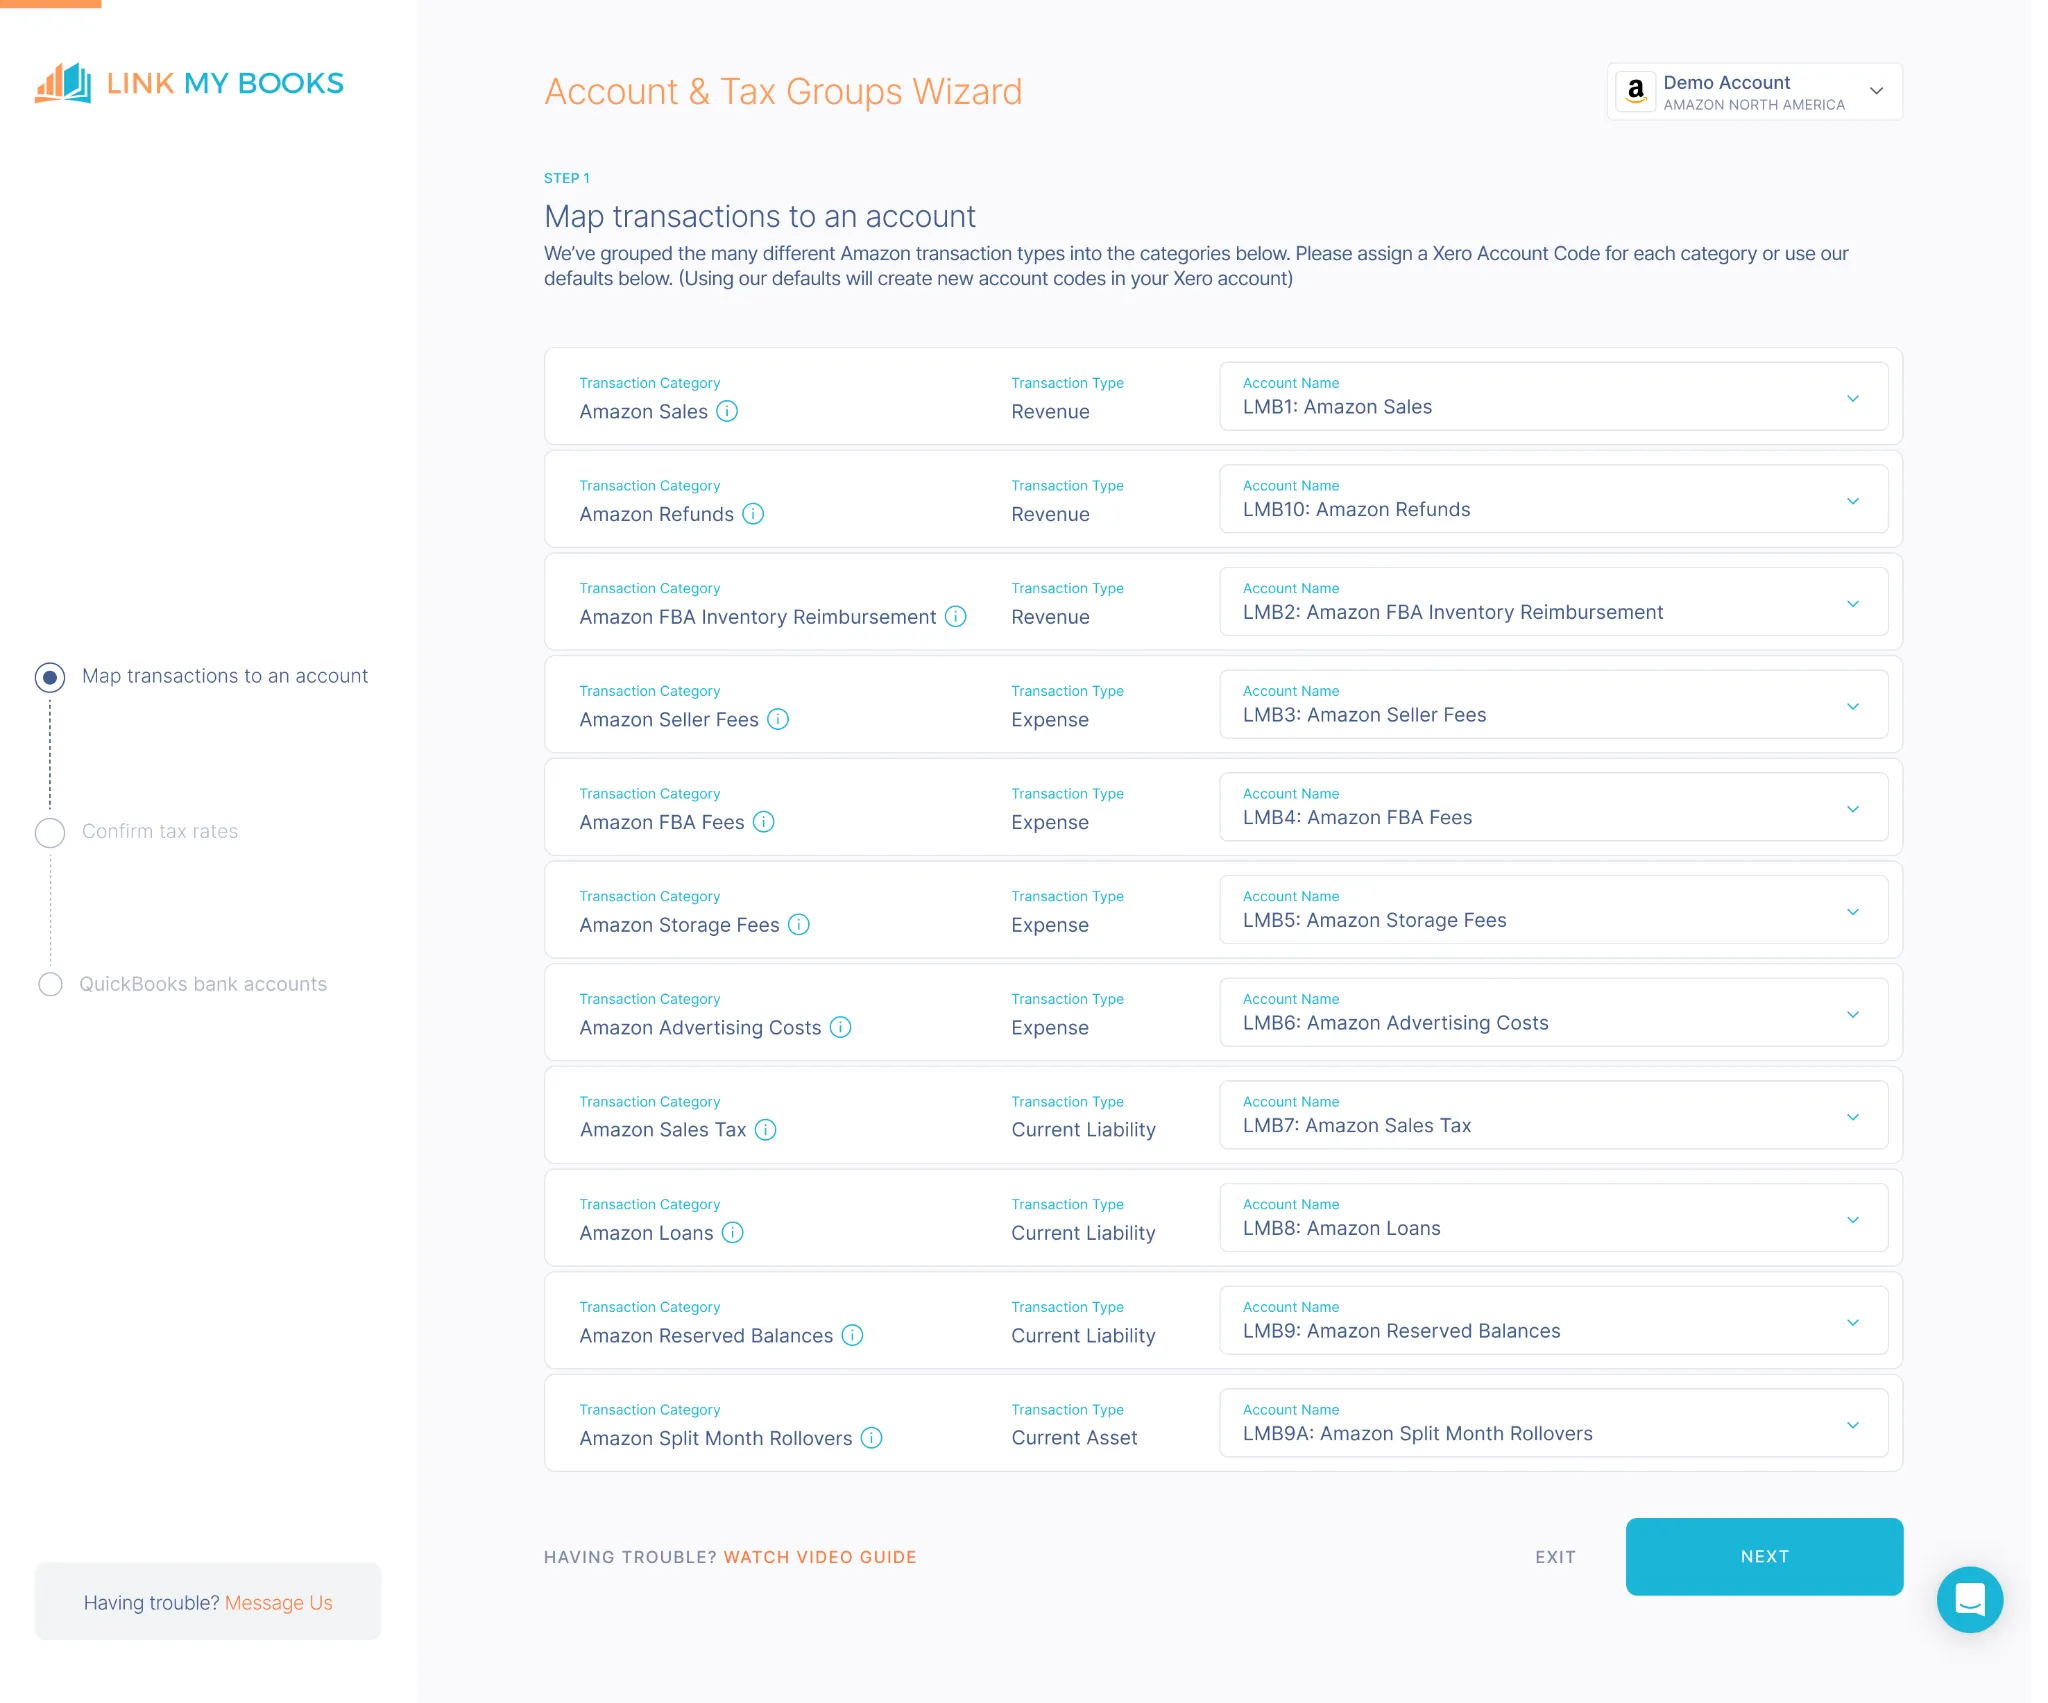Open Account Name dropdown LMB10: Amazon Refunds
Viewport: 2048px width, 1703px height.
point(1554,499)
